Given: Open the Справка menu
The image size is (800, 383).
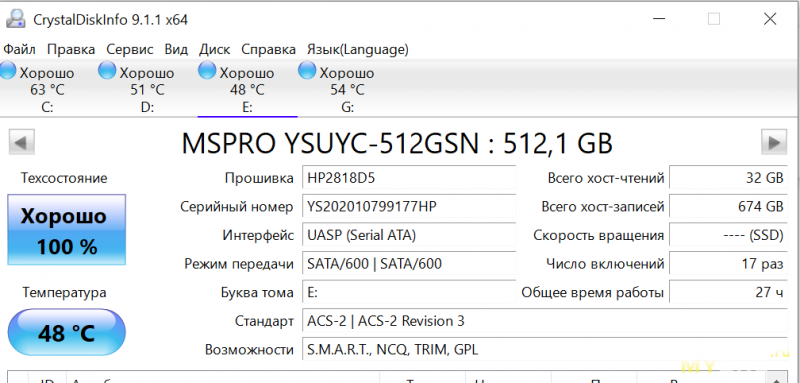Looking at the screenshot, I should 268,49.
